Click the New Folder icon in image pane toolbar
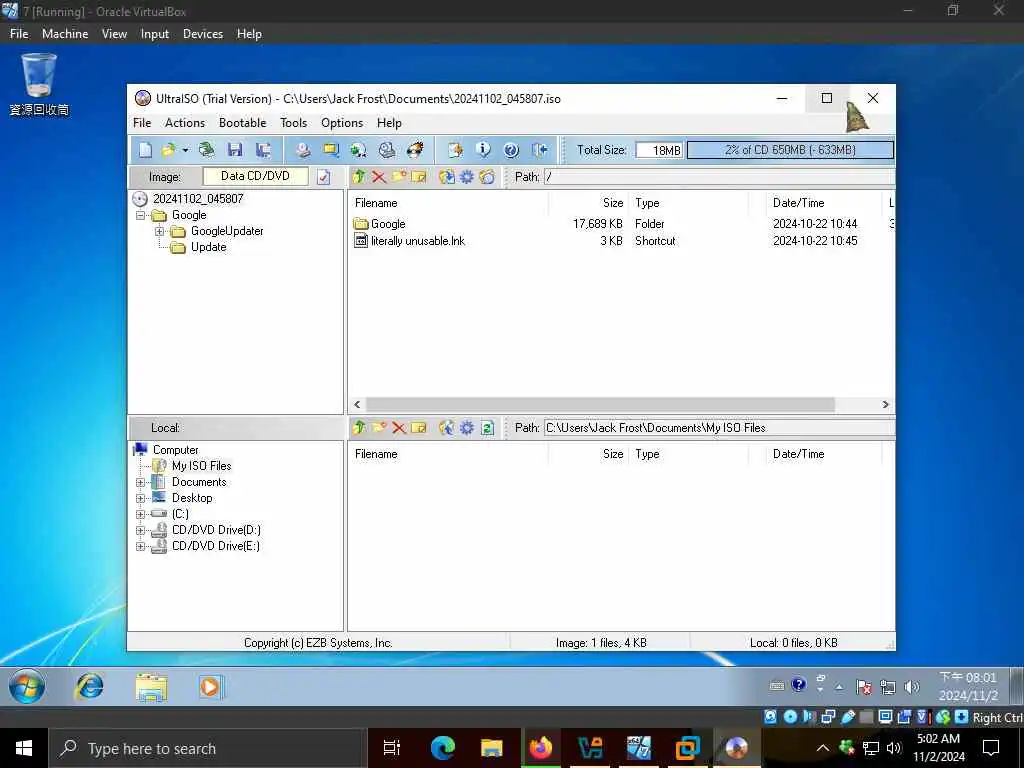Screen dimensions: 1024x768 pos(399,177)
